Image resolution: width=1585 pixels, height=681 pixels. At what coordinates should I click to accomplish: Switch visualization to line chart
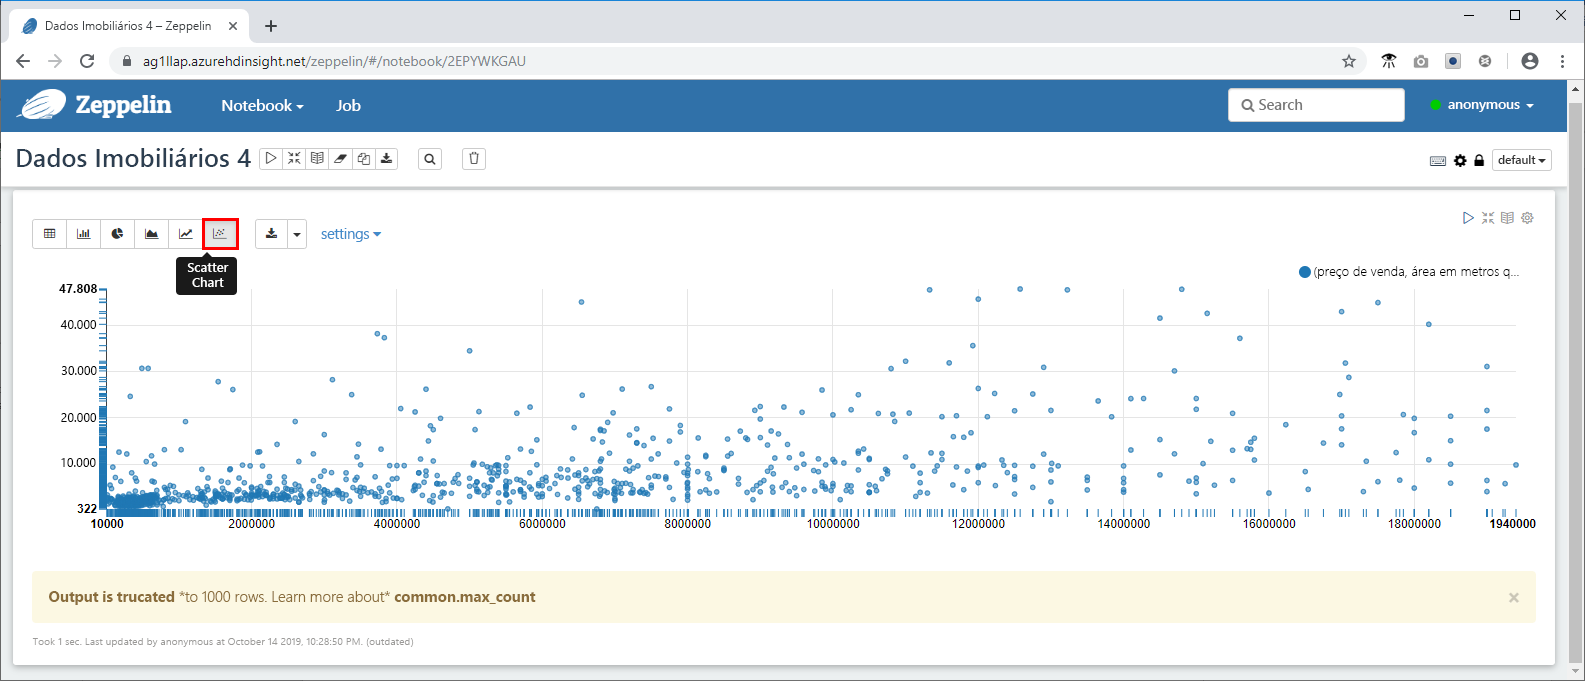186,234
